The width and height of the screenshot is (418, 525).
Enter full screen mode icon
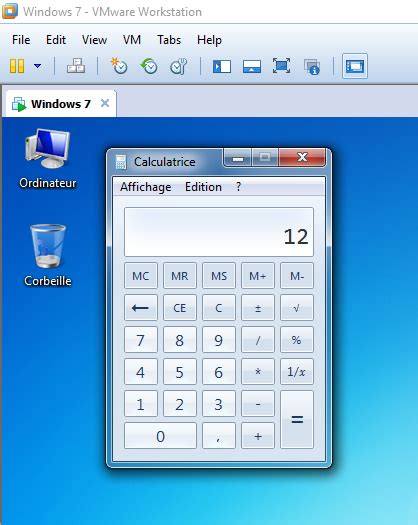(281, 66)
